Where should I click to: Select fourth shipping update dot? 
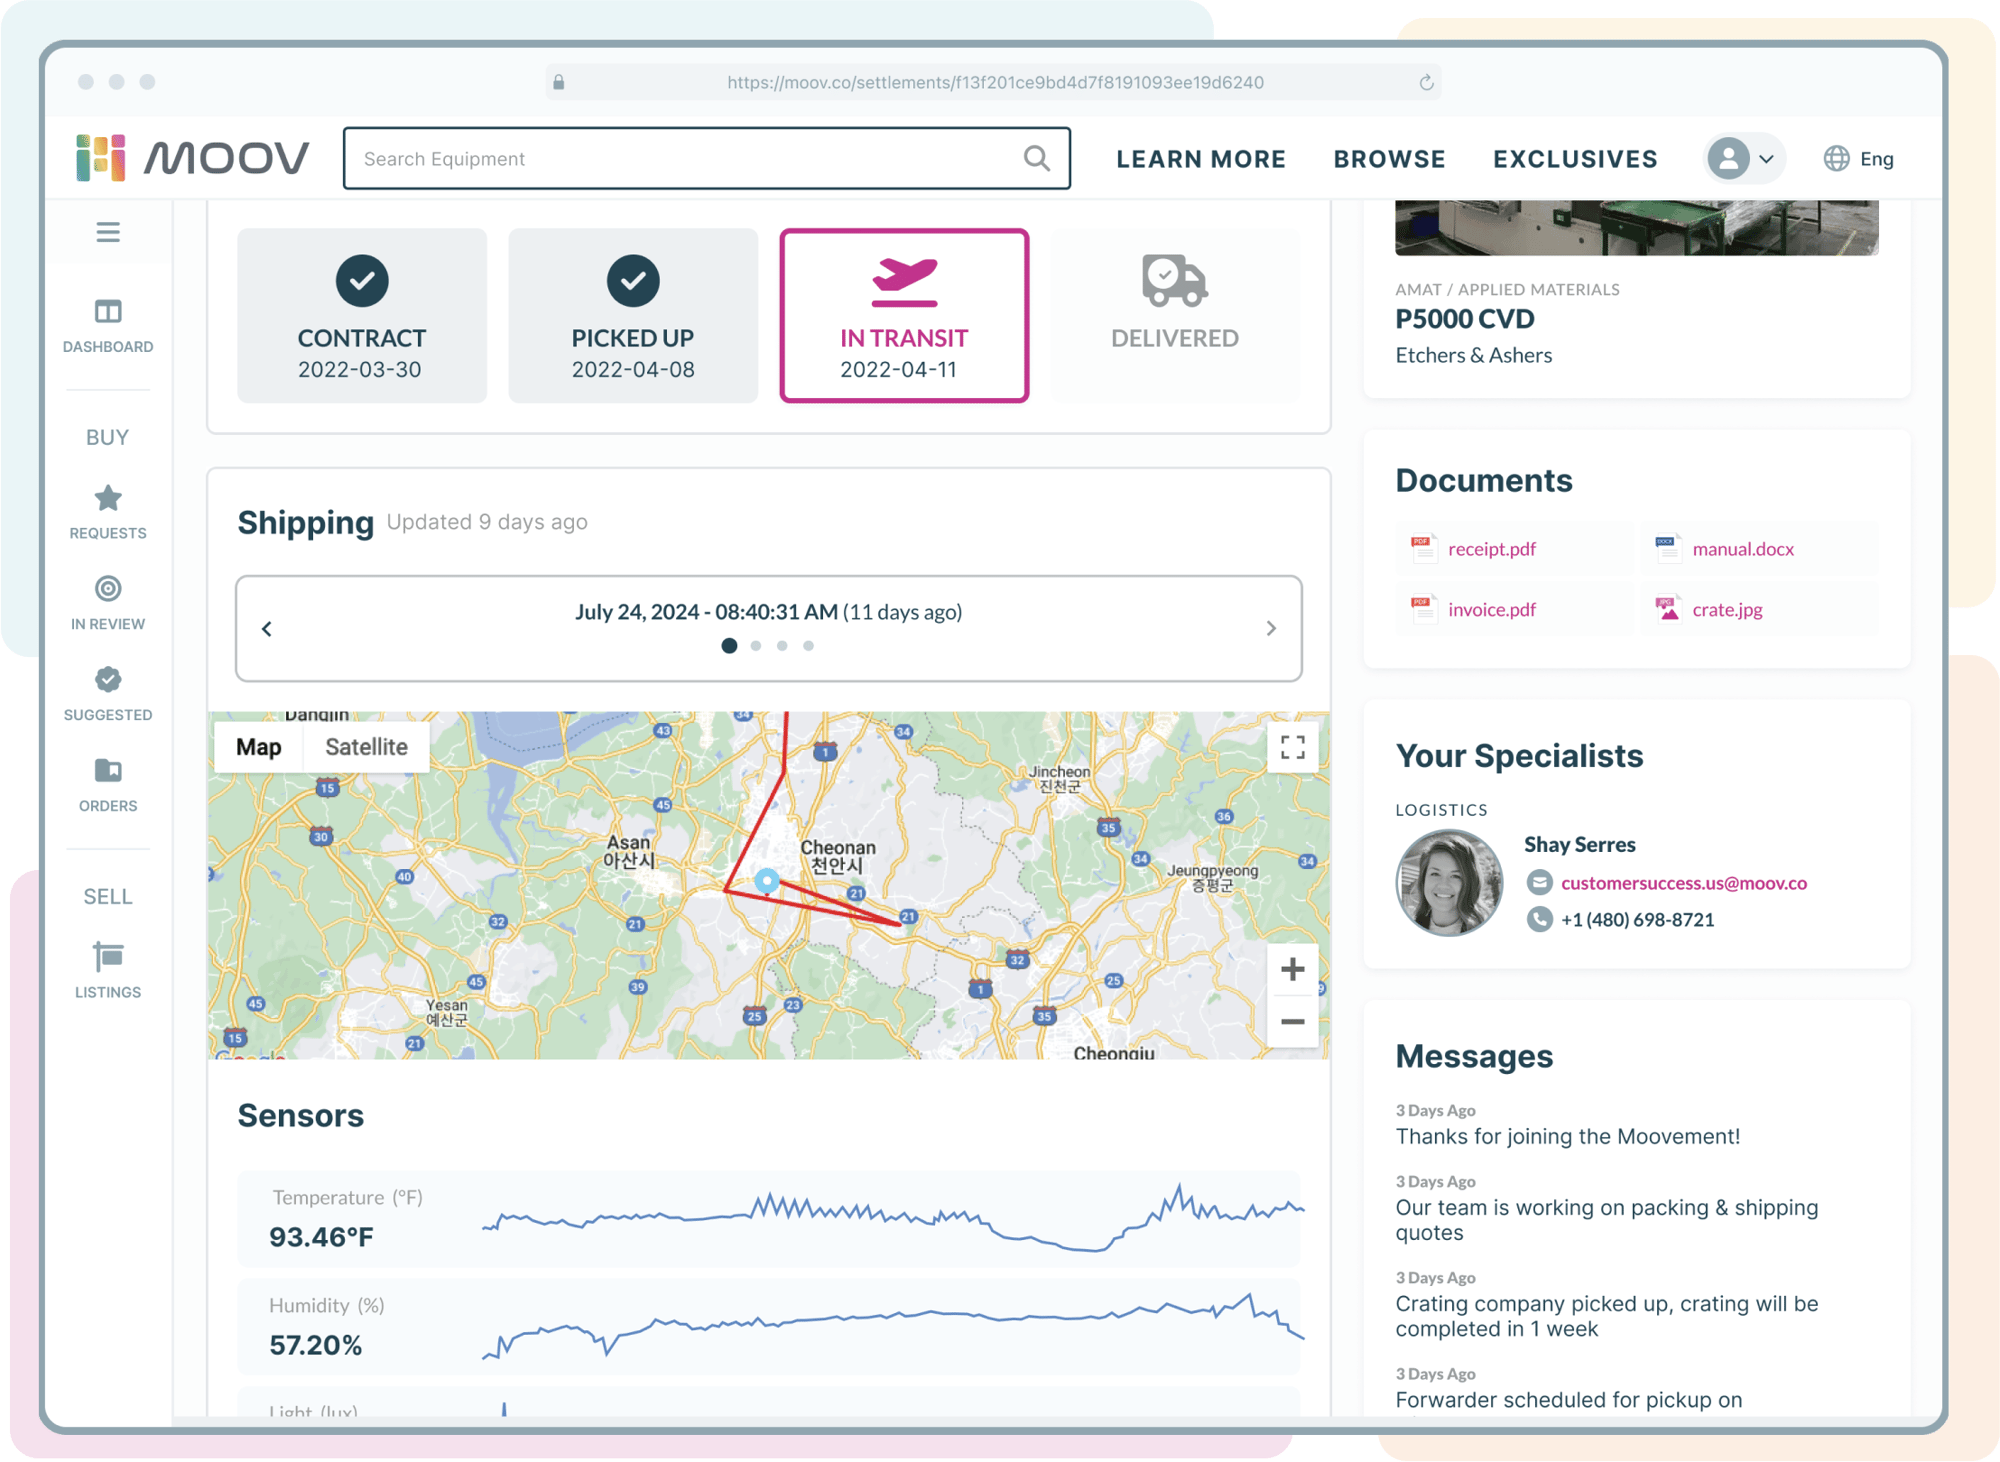coord(808,646)
